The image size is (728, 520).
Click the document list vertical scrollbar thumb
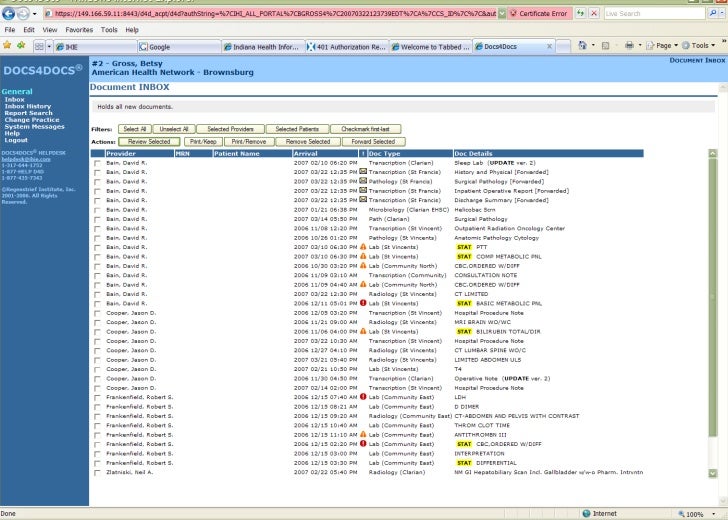[713, 297]
